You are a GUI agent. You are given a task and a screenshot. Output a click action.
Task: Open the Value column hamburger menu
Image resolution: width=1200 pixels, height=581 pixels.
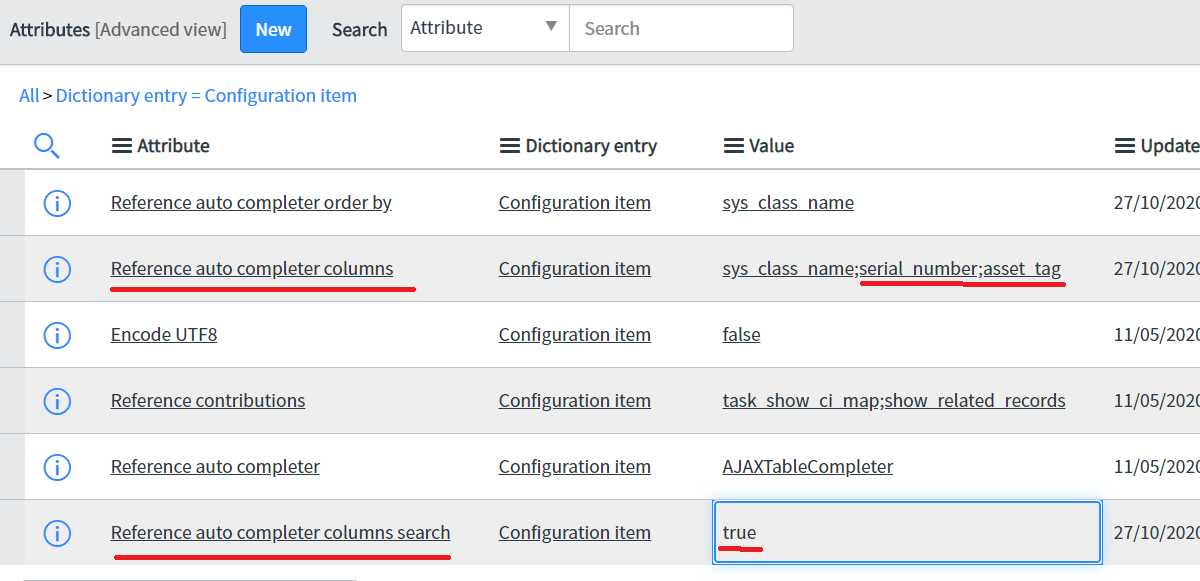731,145
